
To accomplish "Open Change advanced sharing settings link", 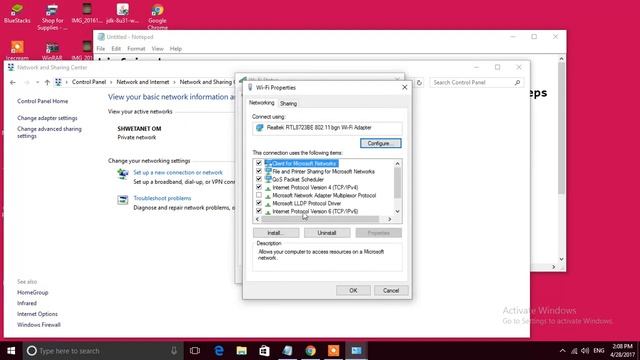I will pyautogui.click(x=49, y=132).
